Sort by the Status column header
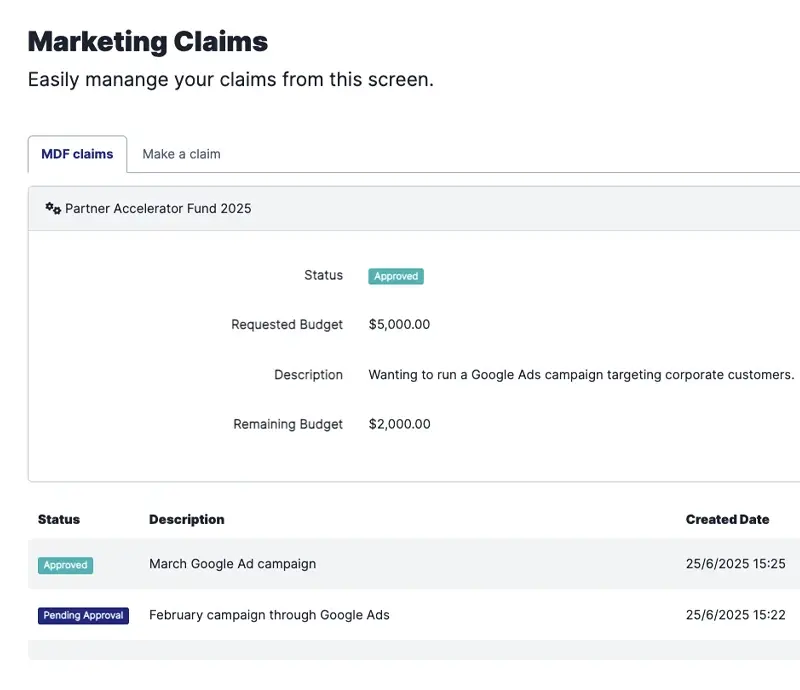This screenshot has height=690, width=800. [x=59, y=519]
